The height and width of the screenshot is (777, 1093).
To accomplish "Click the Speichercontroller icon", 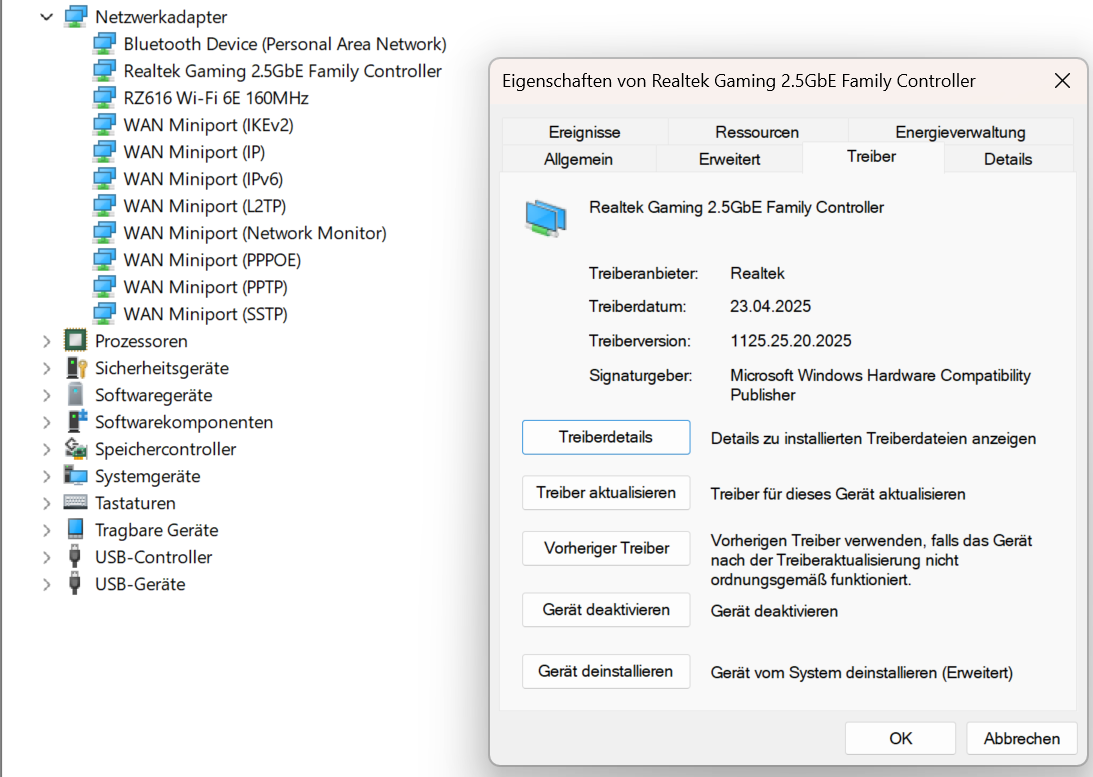I will tap(75, 449).
